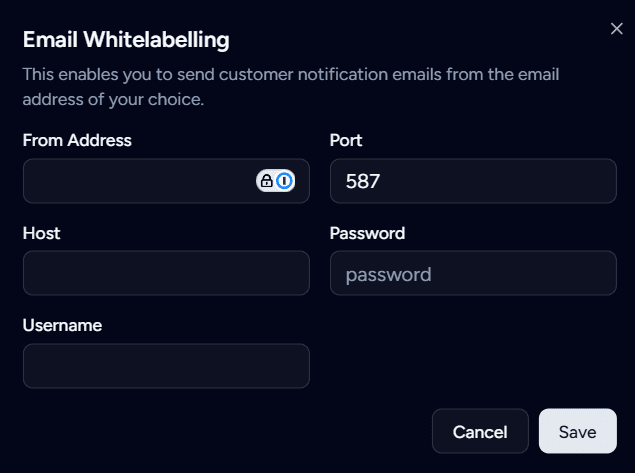Close the Email Whitelabelling dialog with X
The width and height of the screenshot is (635, 473).
pos(616,29)
